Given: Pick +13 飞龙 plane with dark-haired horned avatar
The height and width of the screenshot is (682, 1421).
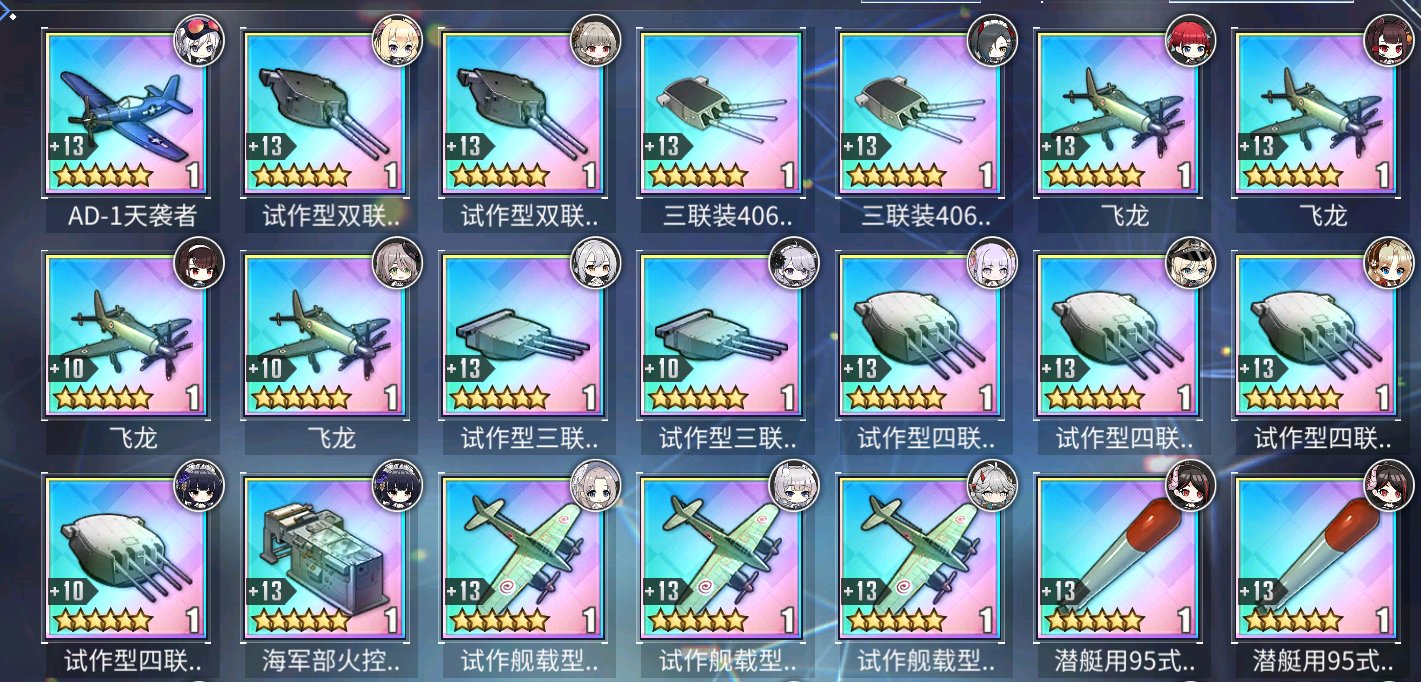Looking at the screenshot, I should point(1314,113).
